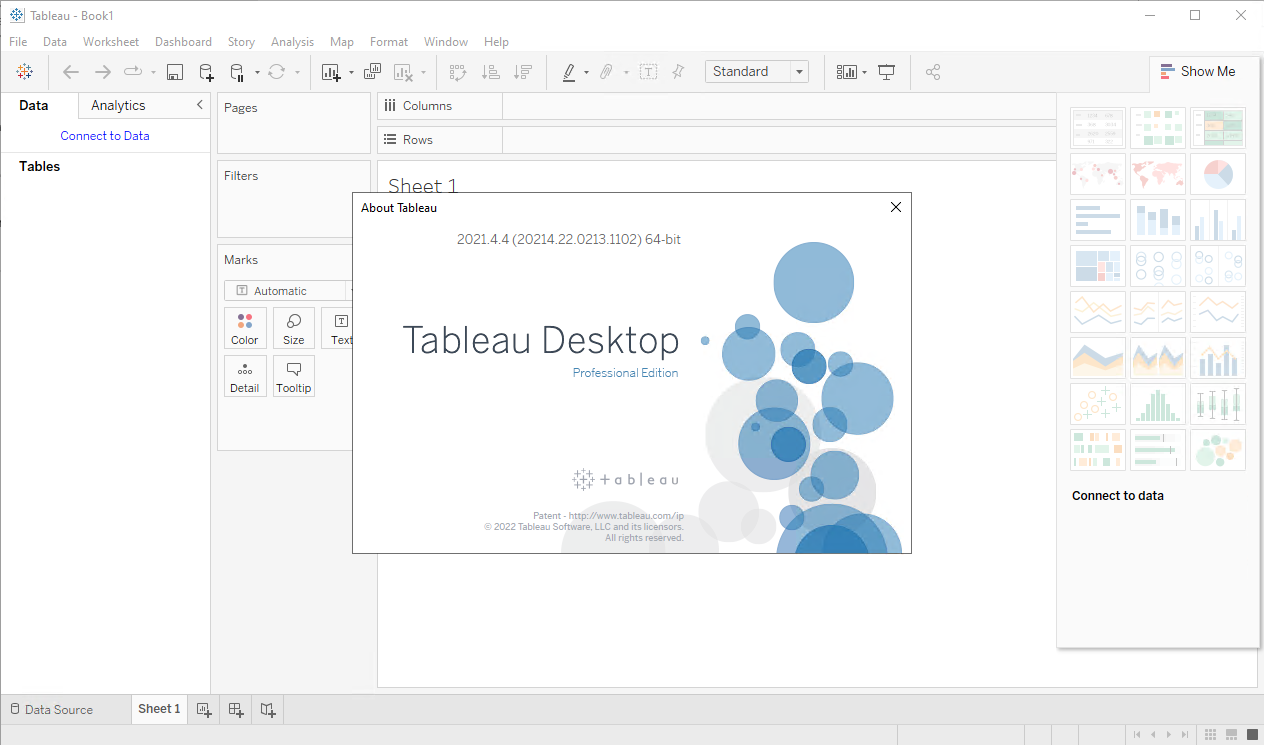The width and height of the screenshot is (1264, 745).
Task: Click the Color marks button
Action: click(x=245, y=328)
